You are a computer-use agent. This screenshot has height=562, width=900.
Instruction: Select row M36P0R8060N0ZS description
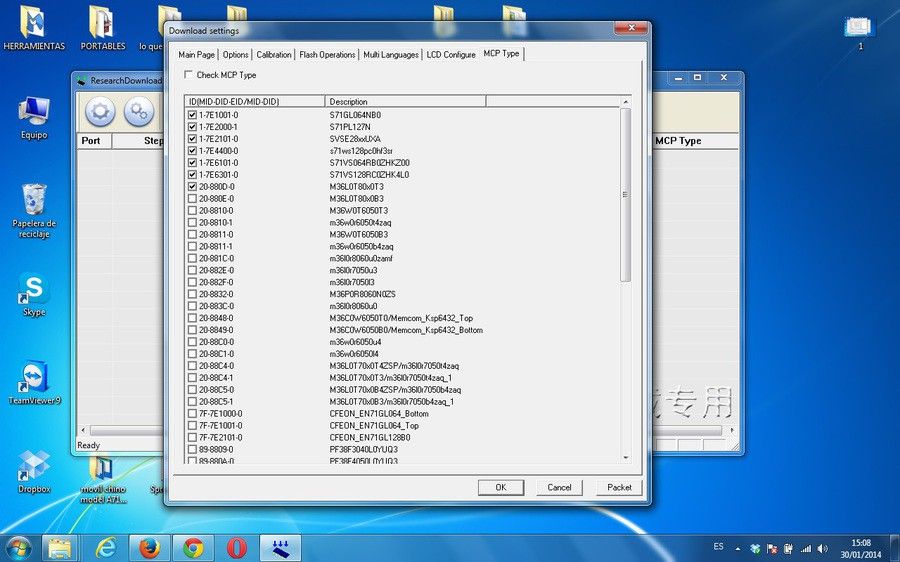click(362, 294)
